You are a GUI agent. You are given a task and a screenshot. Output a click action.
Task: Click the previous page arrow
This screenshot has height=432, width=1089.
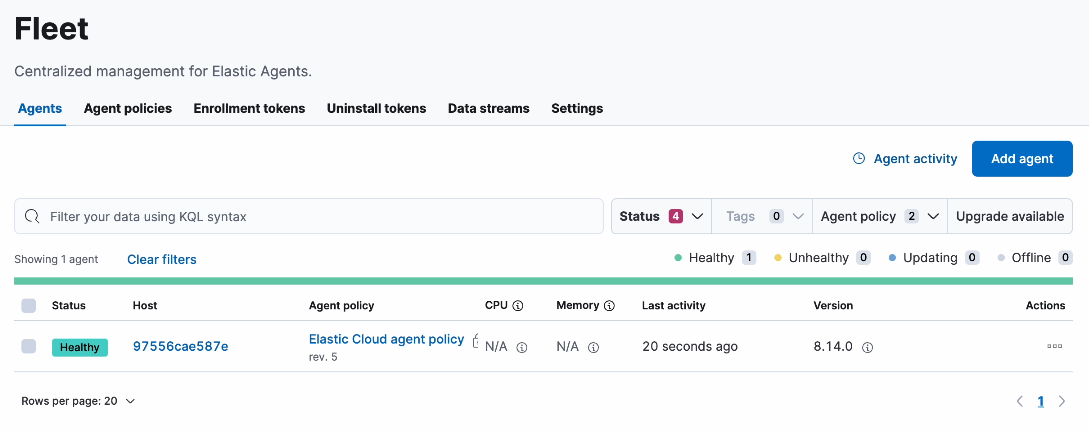click(1019, 401)
